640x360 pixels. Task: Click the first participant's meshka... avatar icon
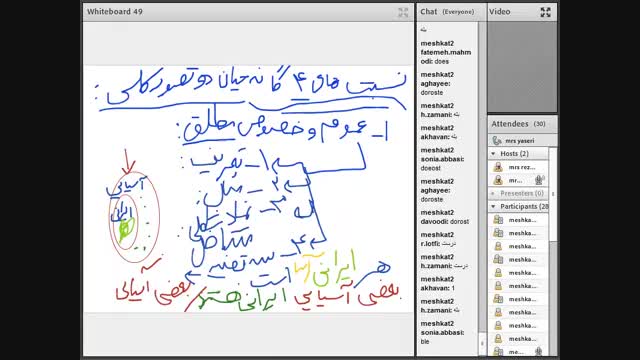point(498,220)
